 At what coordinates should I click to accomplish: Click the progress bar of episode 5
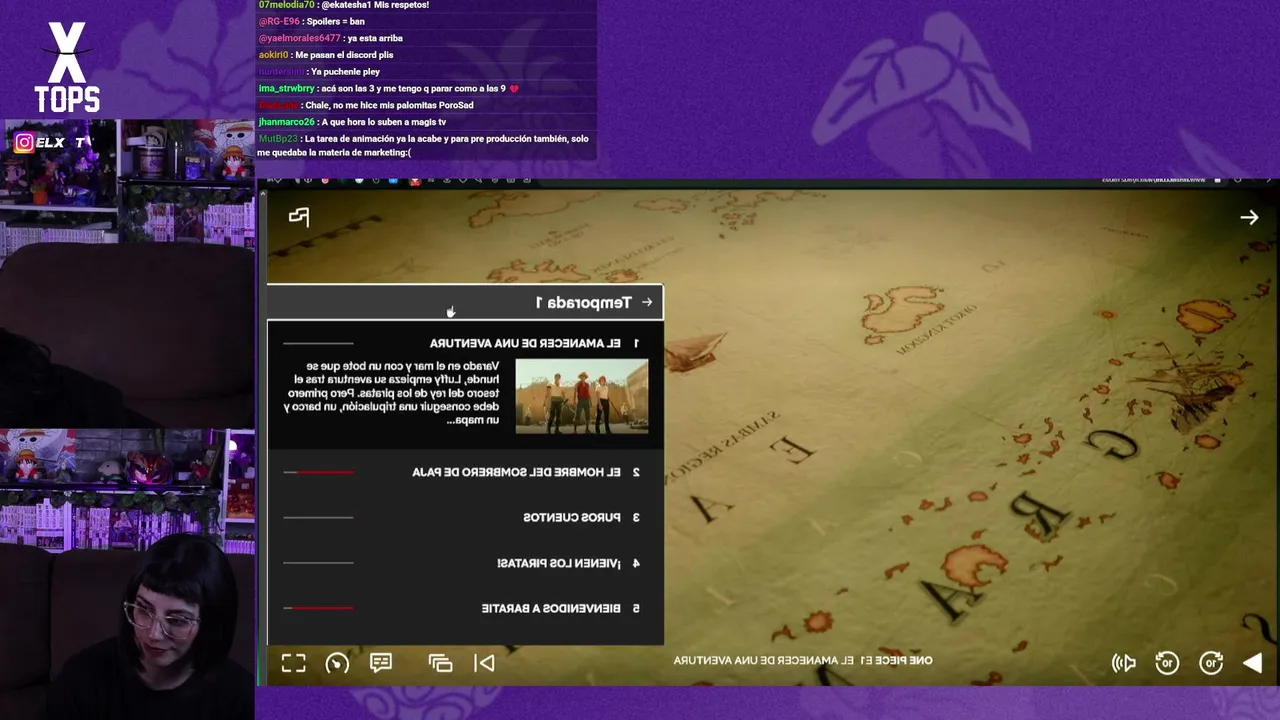coord(318,608)
